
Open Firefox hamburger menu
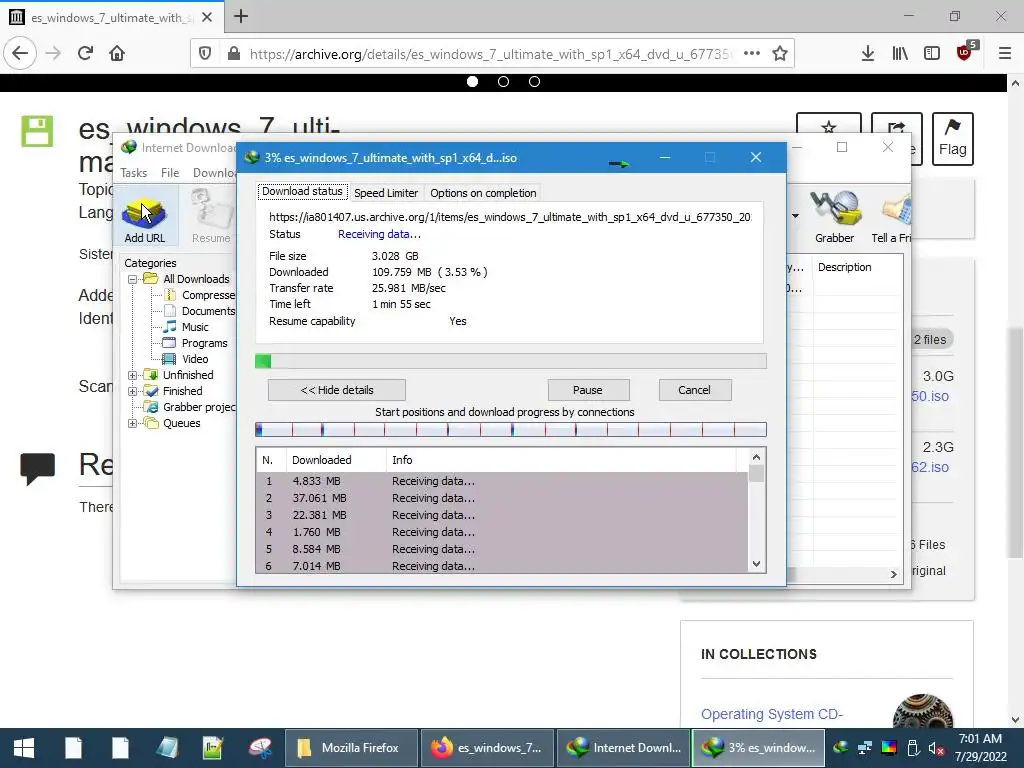click(x=1005, y=54)
